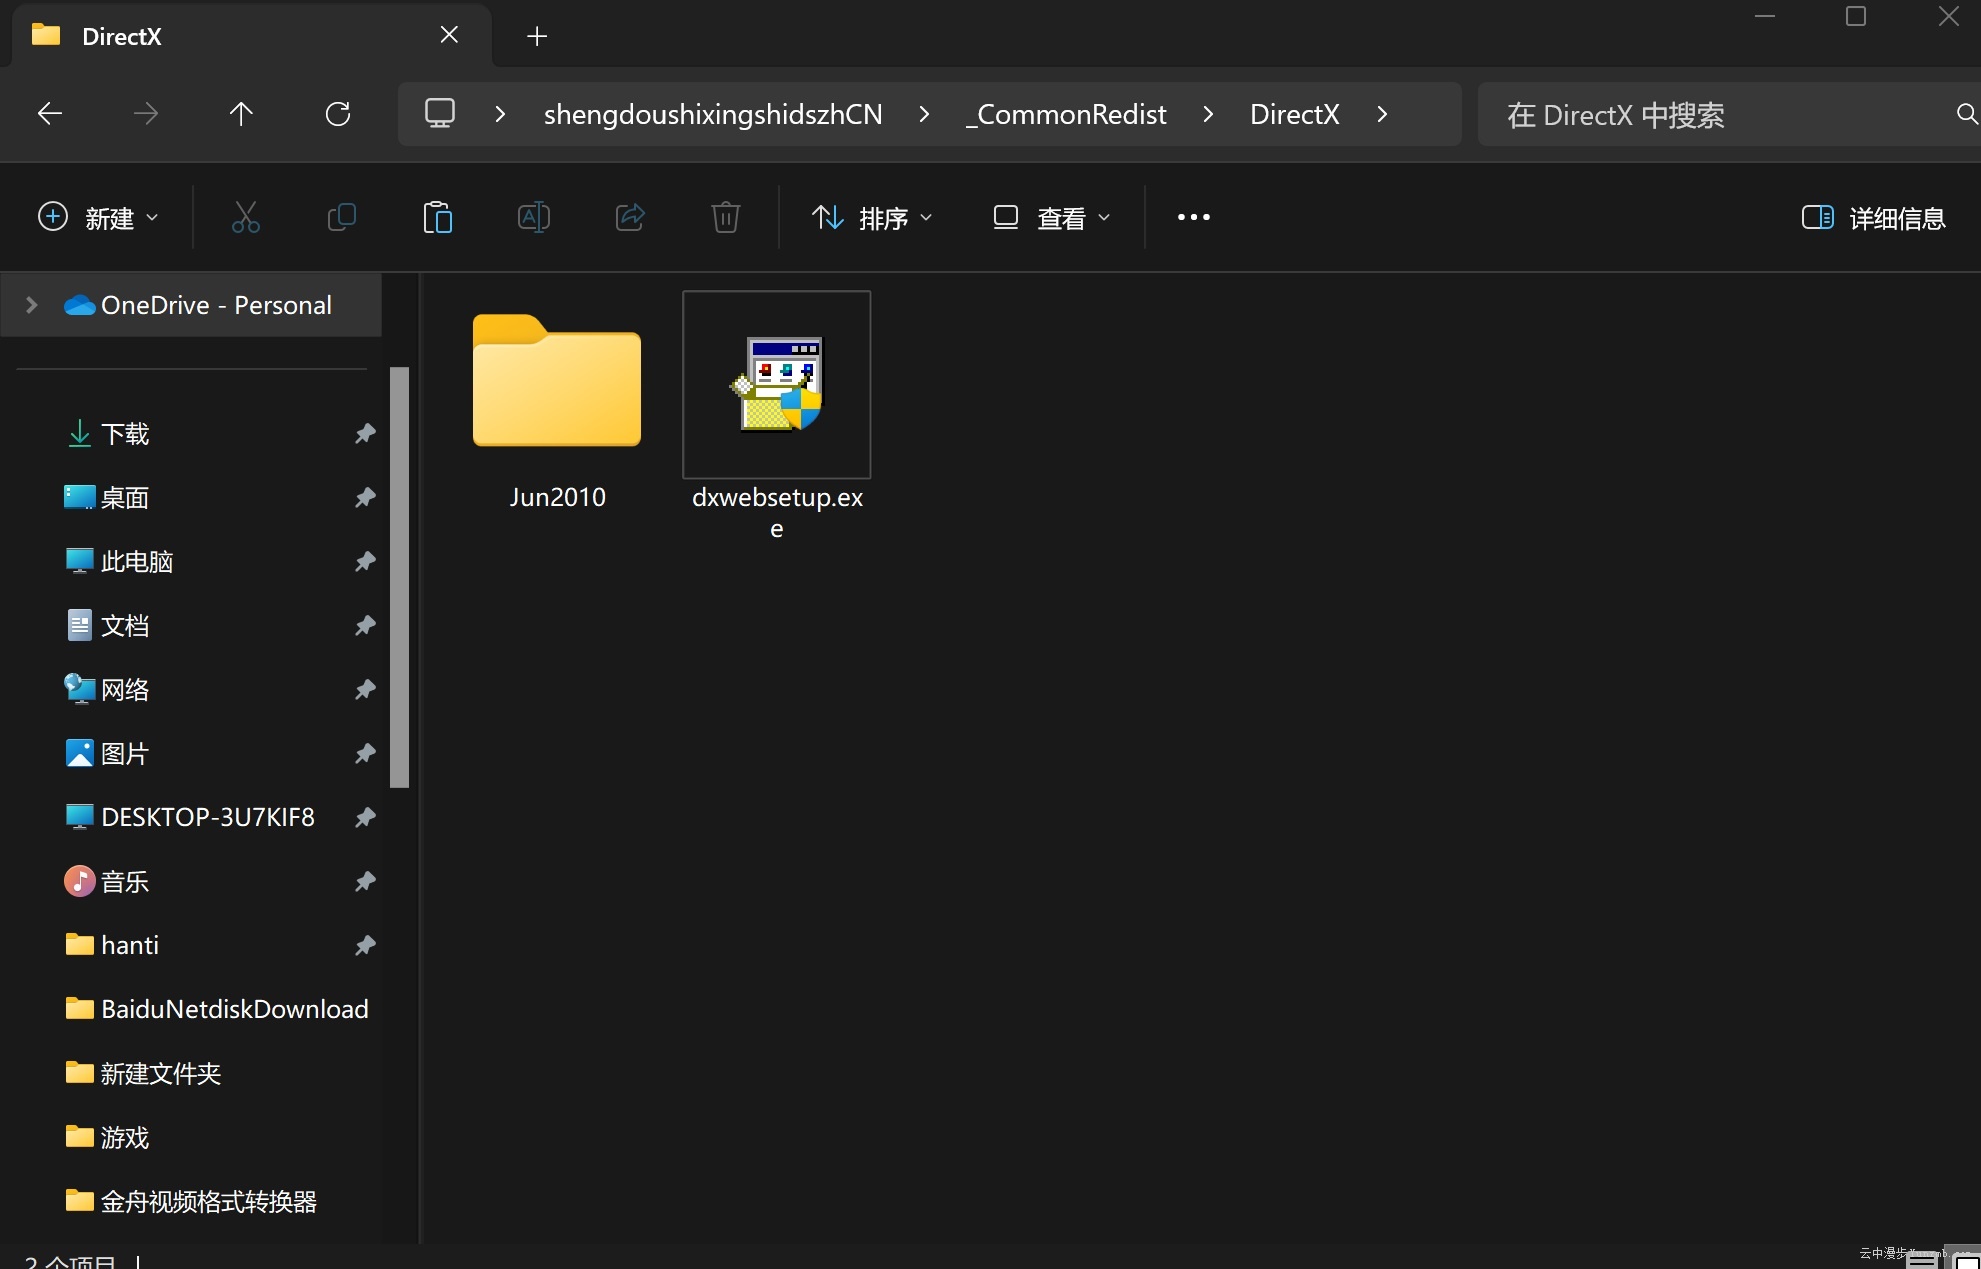
Task: Expand the OneDrive - Personal tree node
Action: click(x=32, y=305)
